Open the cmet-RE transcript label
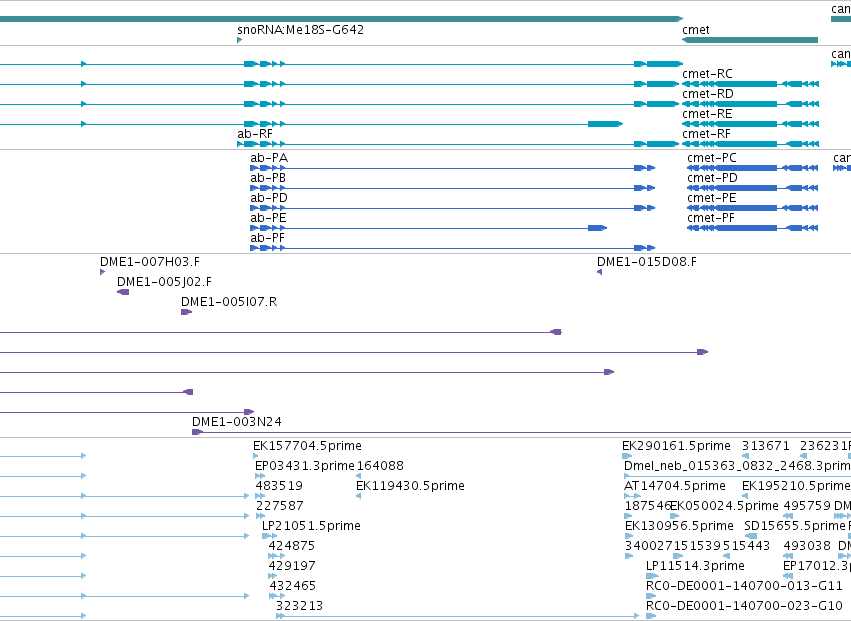 707,114
